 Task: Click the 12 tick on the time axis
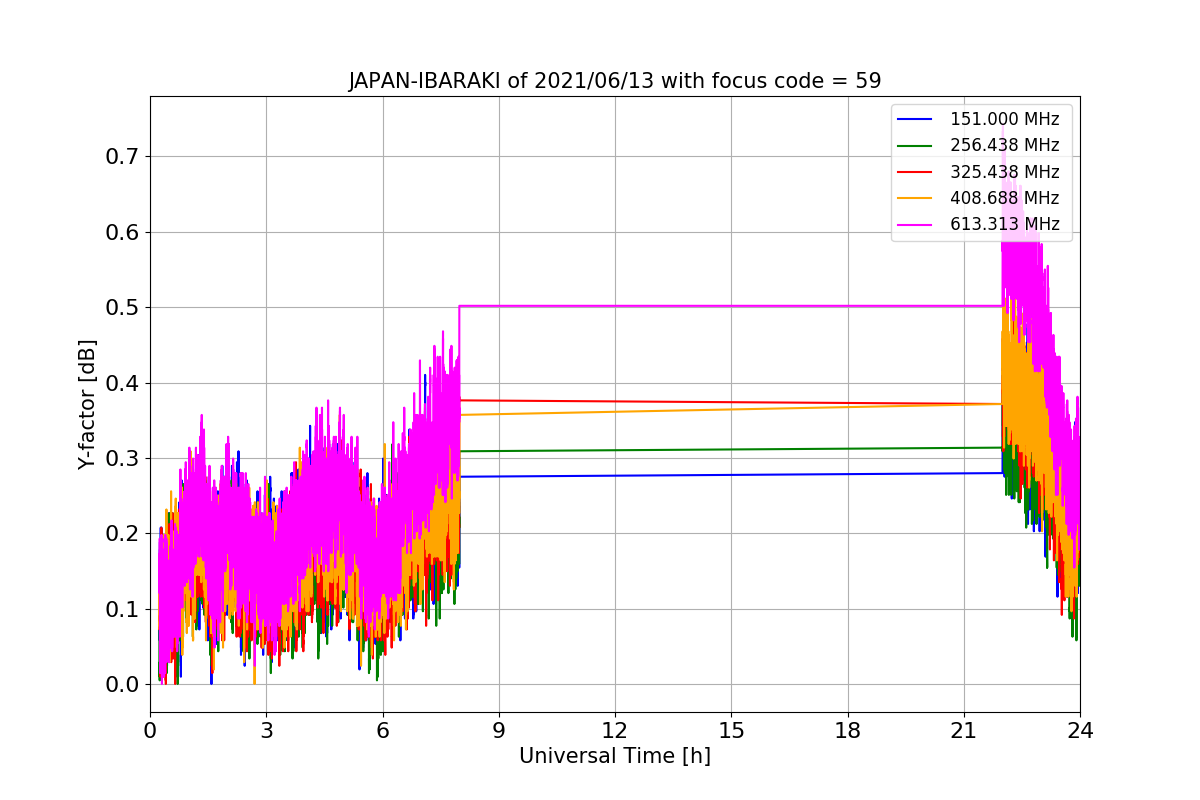click(615, 730)
